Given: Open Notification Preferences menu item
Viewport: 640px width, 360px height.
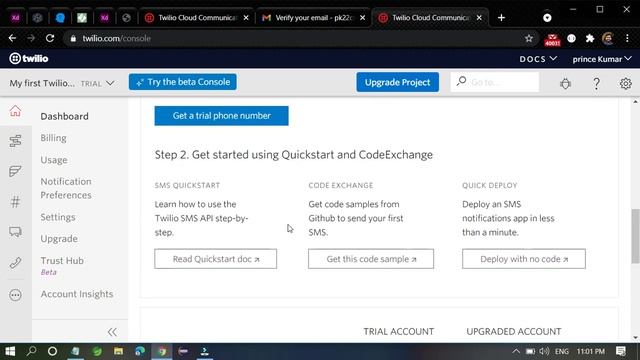Looking at the screenshot, I should coord(66,188).
